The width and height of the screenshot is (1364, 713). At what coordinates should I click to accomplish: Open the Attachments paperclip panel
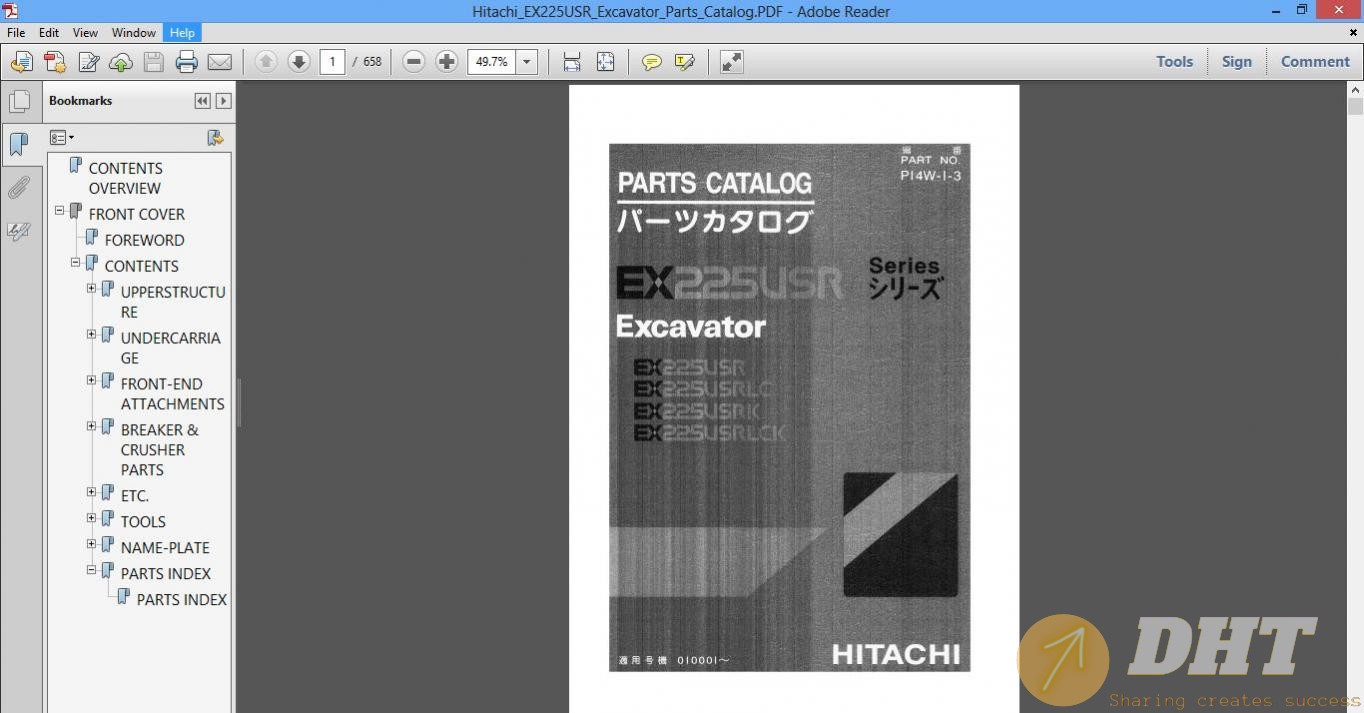click(19, 188)
